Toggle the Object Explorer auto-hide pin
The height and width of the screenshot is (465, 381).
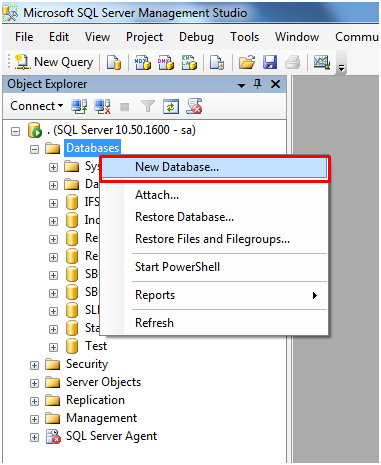257,84
